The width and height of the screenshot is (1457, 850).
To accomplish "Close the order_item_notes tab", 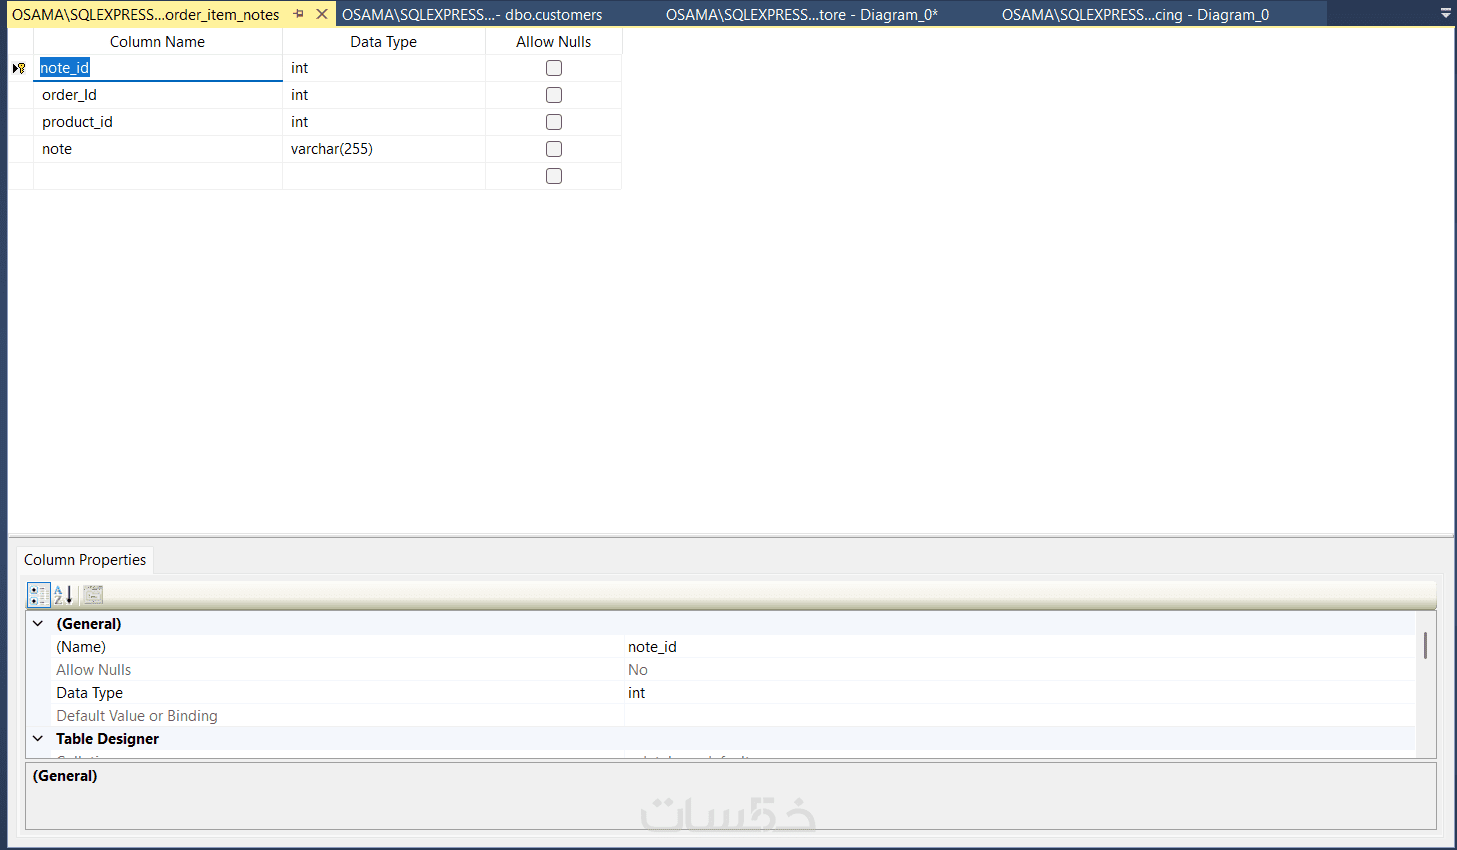I will coord(322,14).
